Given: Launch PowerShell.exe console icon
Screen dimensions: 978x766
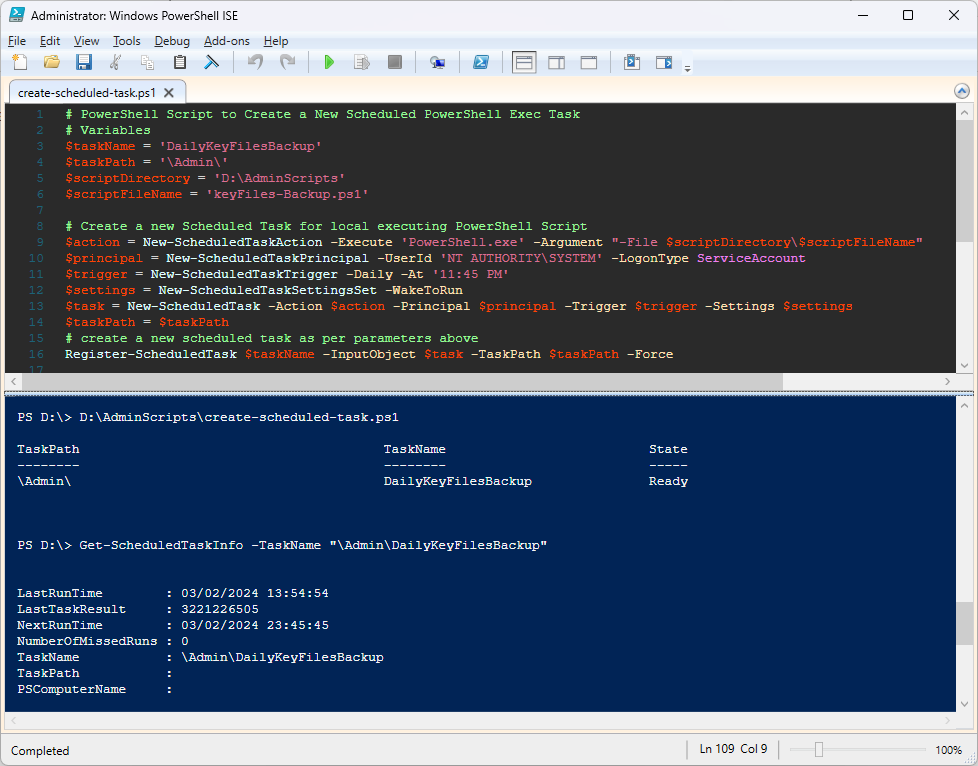Looking at the screenshot, I should 481,62.
